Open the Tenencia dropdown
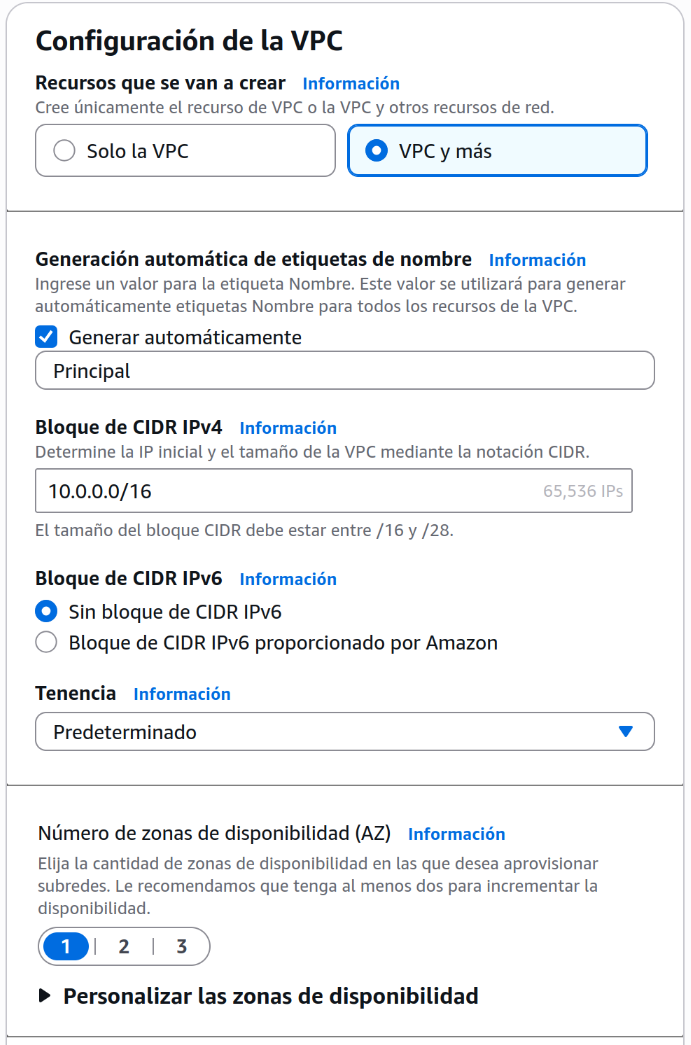The width and height of the screenshot is (691, 1045). [344, 731]
